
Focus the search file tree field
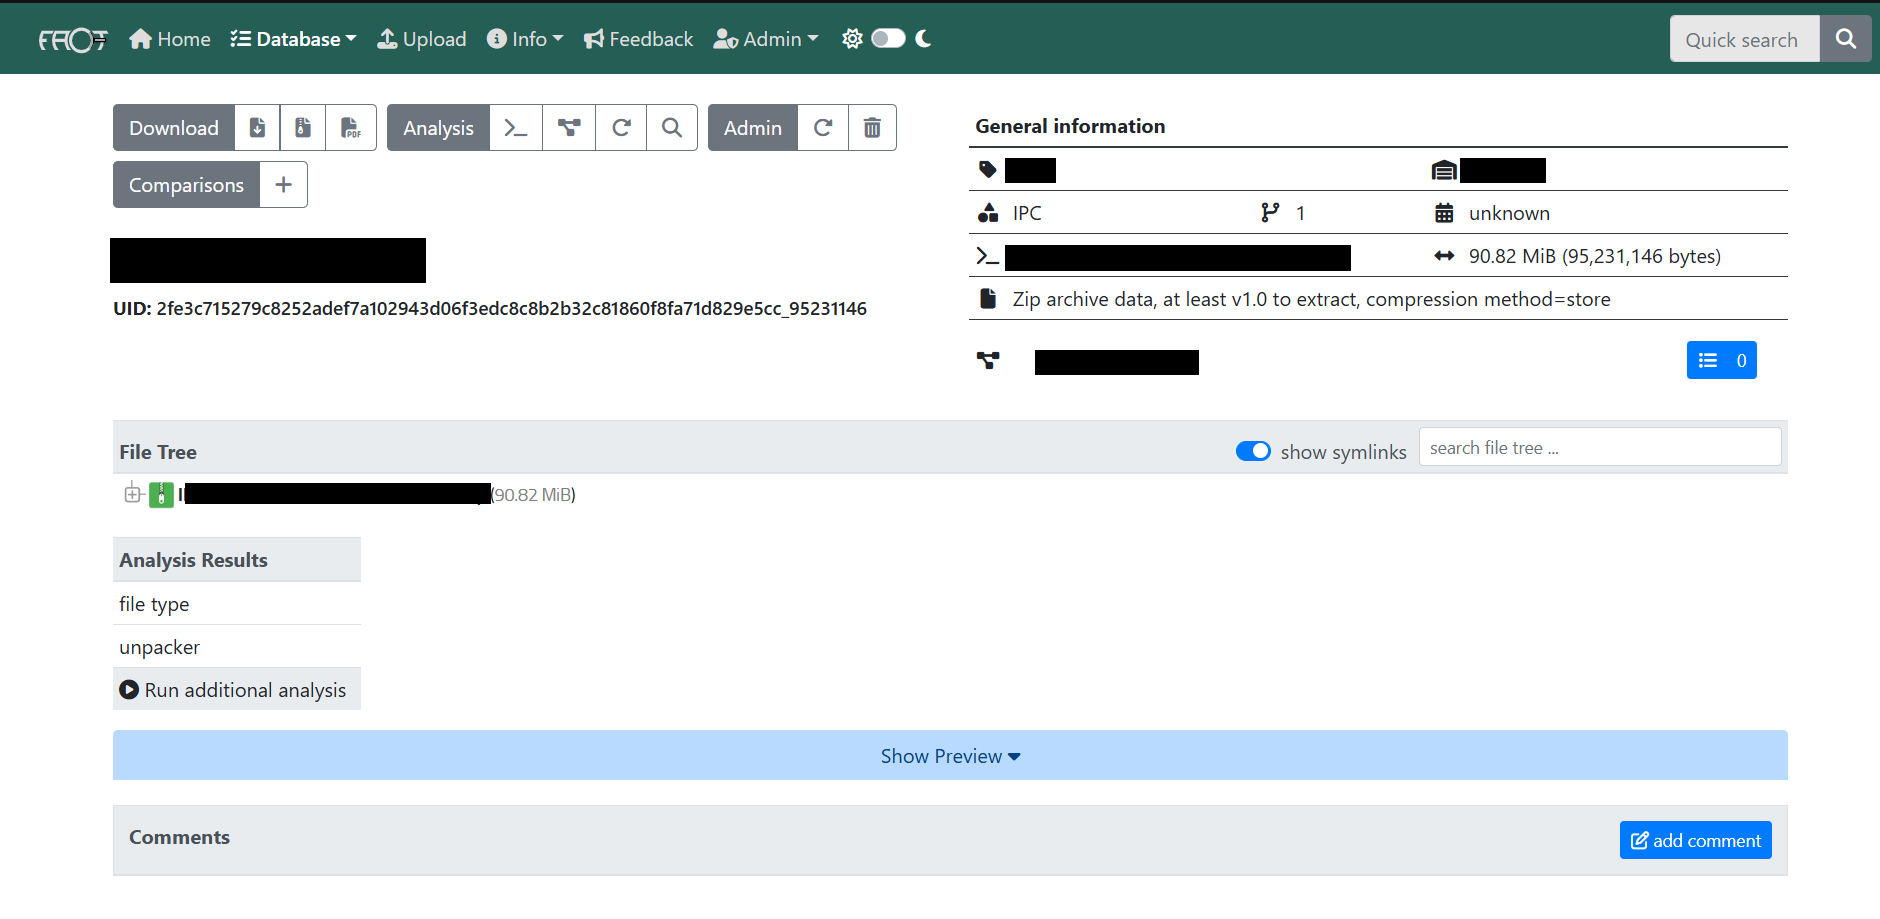1600,447
